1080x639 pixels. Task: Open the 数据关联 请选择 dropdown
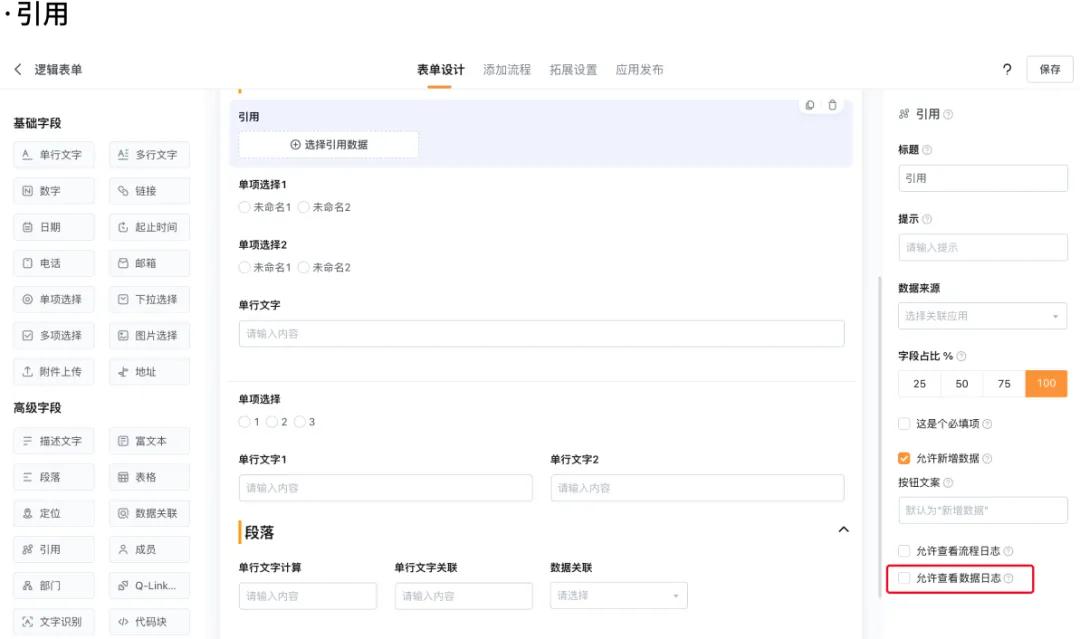click(x=618, y=596)
